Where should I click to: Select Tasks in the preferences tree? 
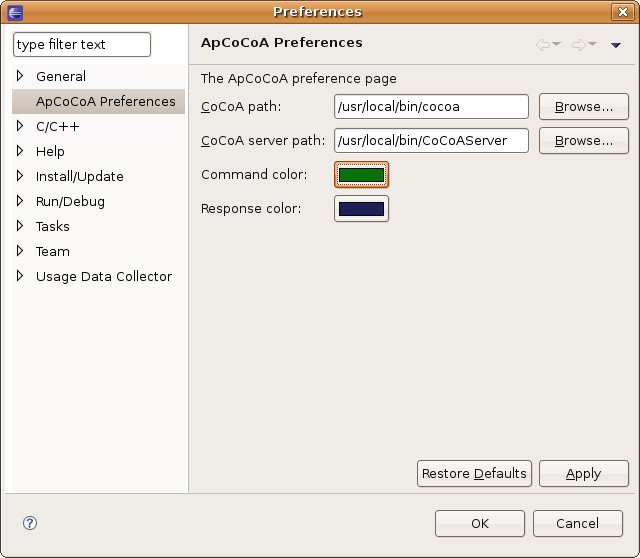click(53, 227)
